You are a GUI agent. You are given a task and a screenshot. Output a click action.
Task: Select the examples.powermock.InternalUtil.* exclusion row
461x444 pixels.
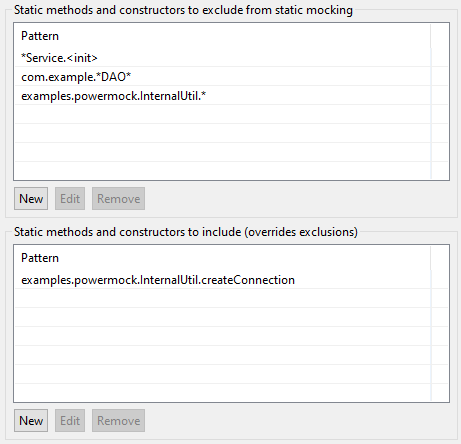point(223,96)
